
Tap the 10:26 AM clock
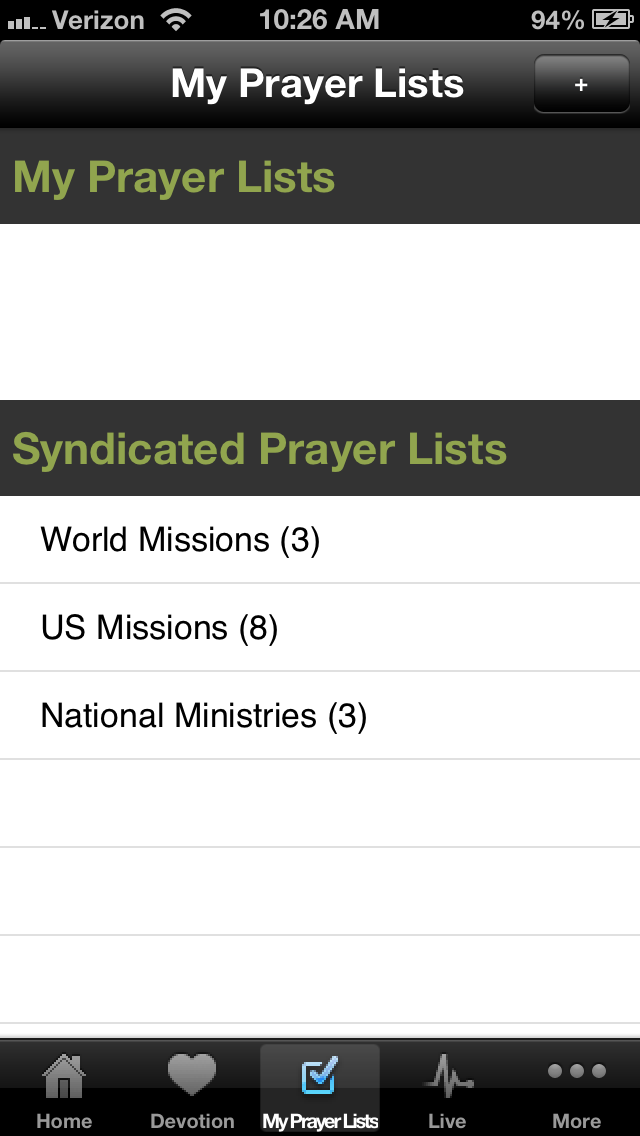click(319, 19)
